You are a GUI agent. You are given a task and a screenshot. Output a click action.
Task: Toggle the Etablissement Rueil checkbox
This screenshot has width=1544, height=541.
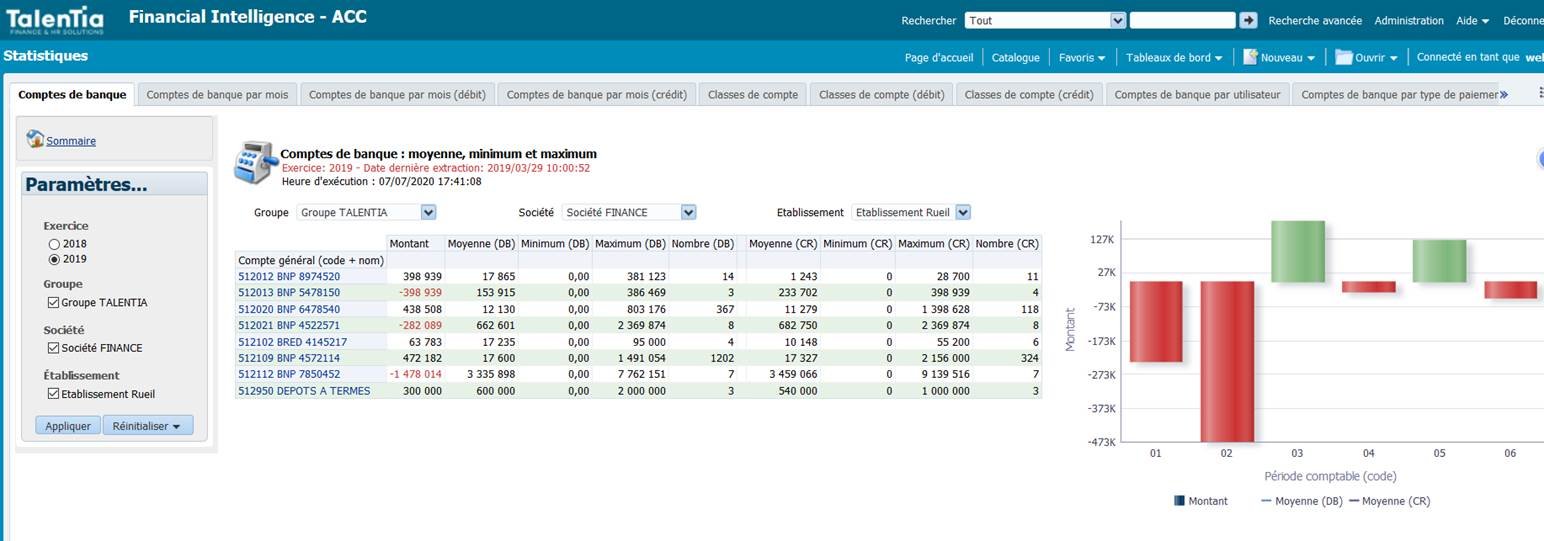[x=54, y=394]
